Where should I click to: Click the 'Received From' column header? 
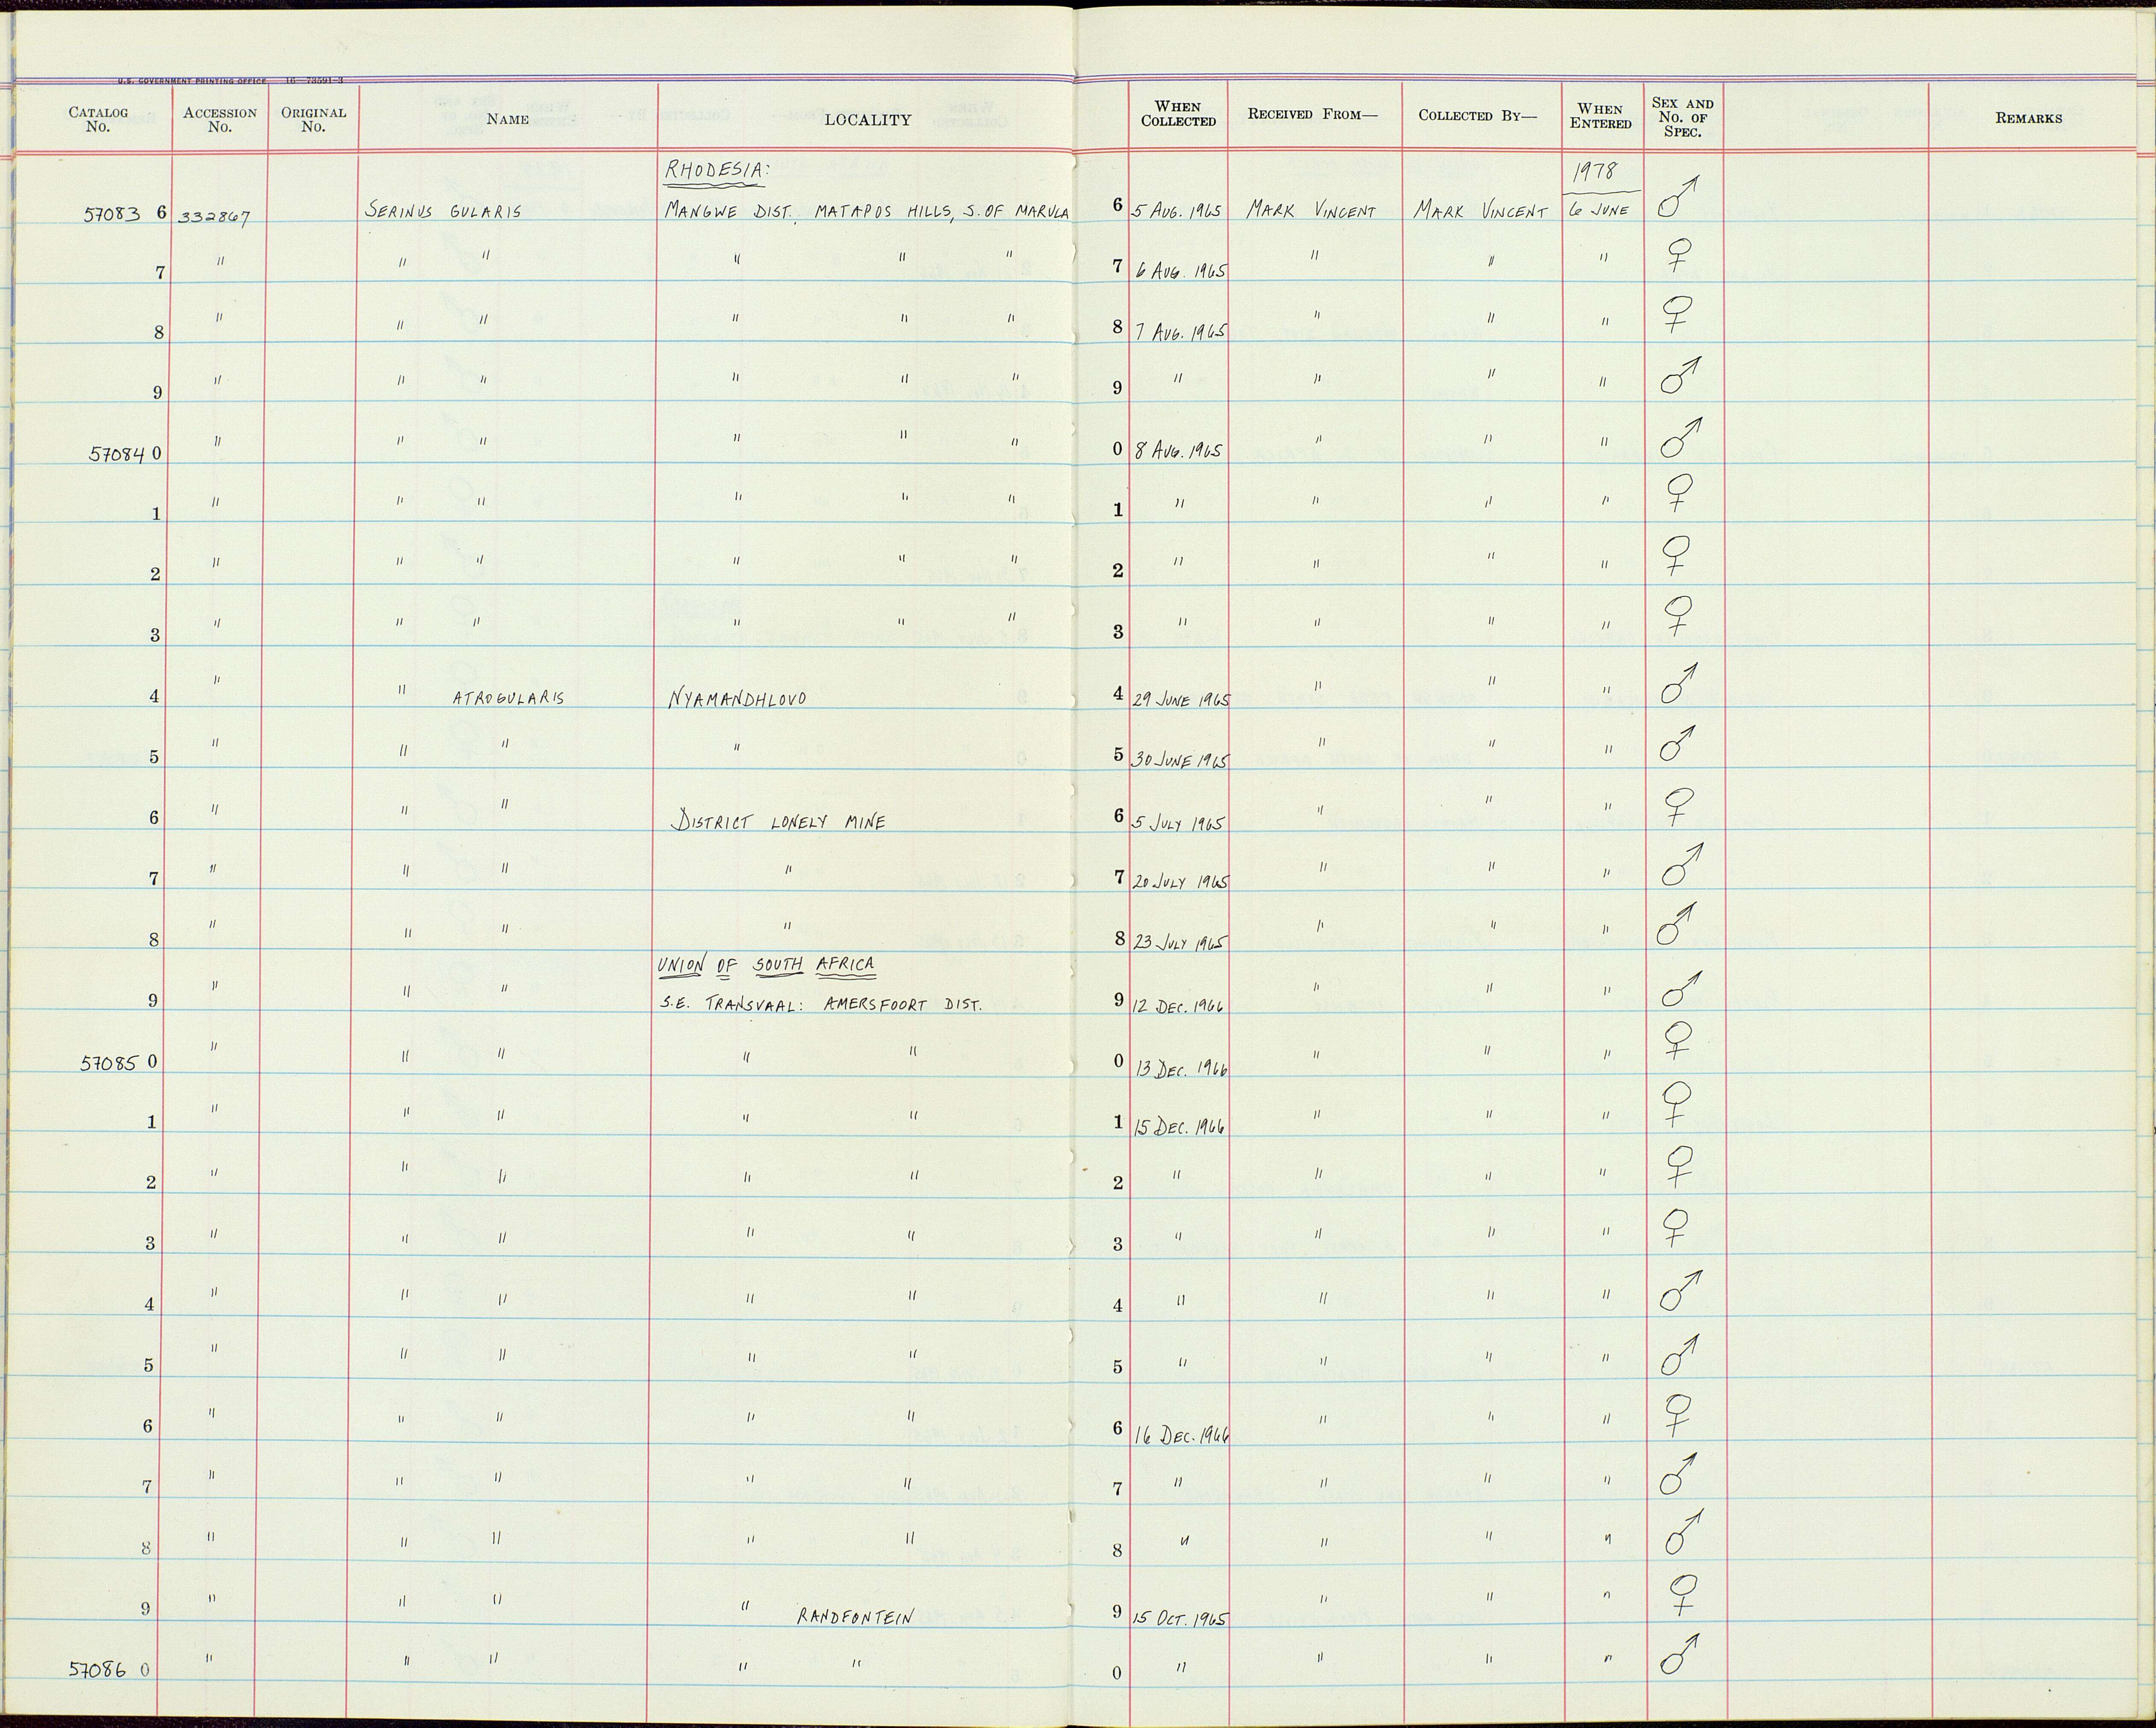tap(1312, 114)
